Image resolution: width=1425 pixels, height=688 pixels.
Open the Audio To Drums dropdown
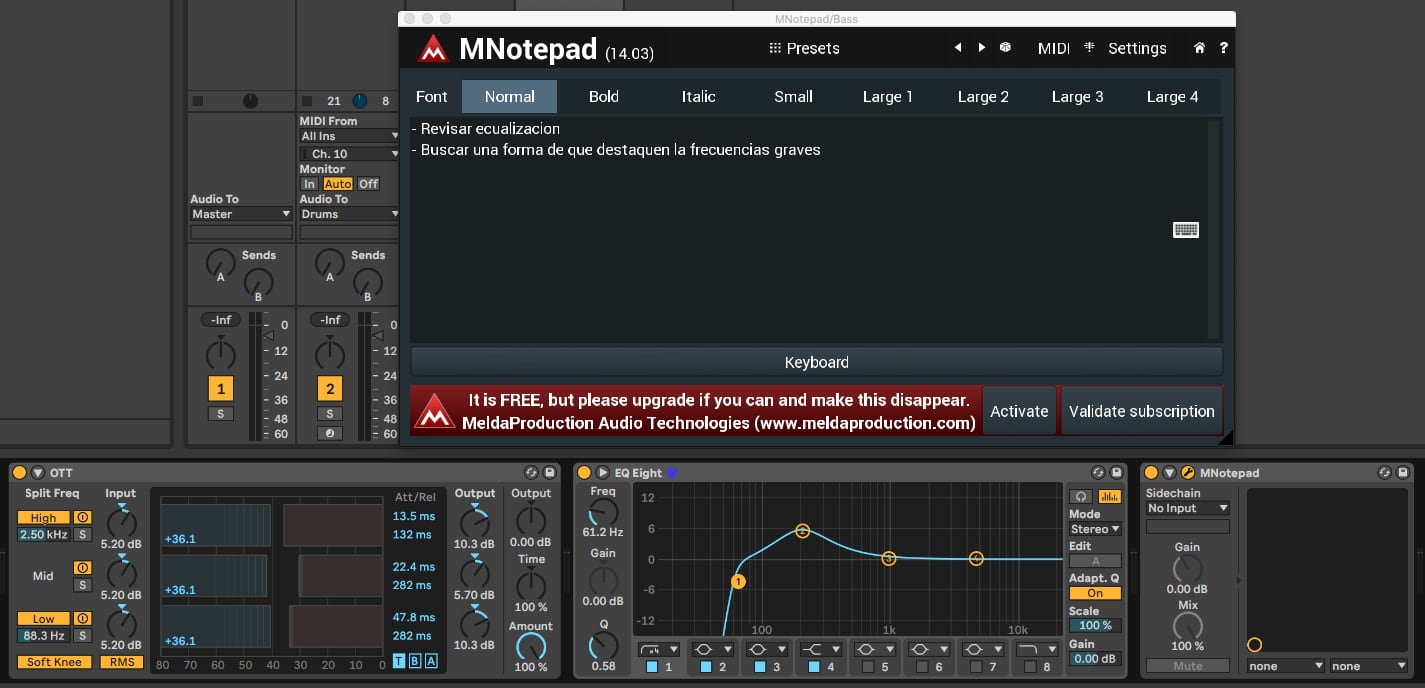(350, 214)
